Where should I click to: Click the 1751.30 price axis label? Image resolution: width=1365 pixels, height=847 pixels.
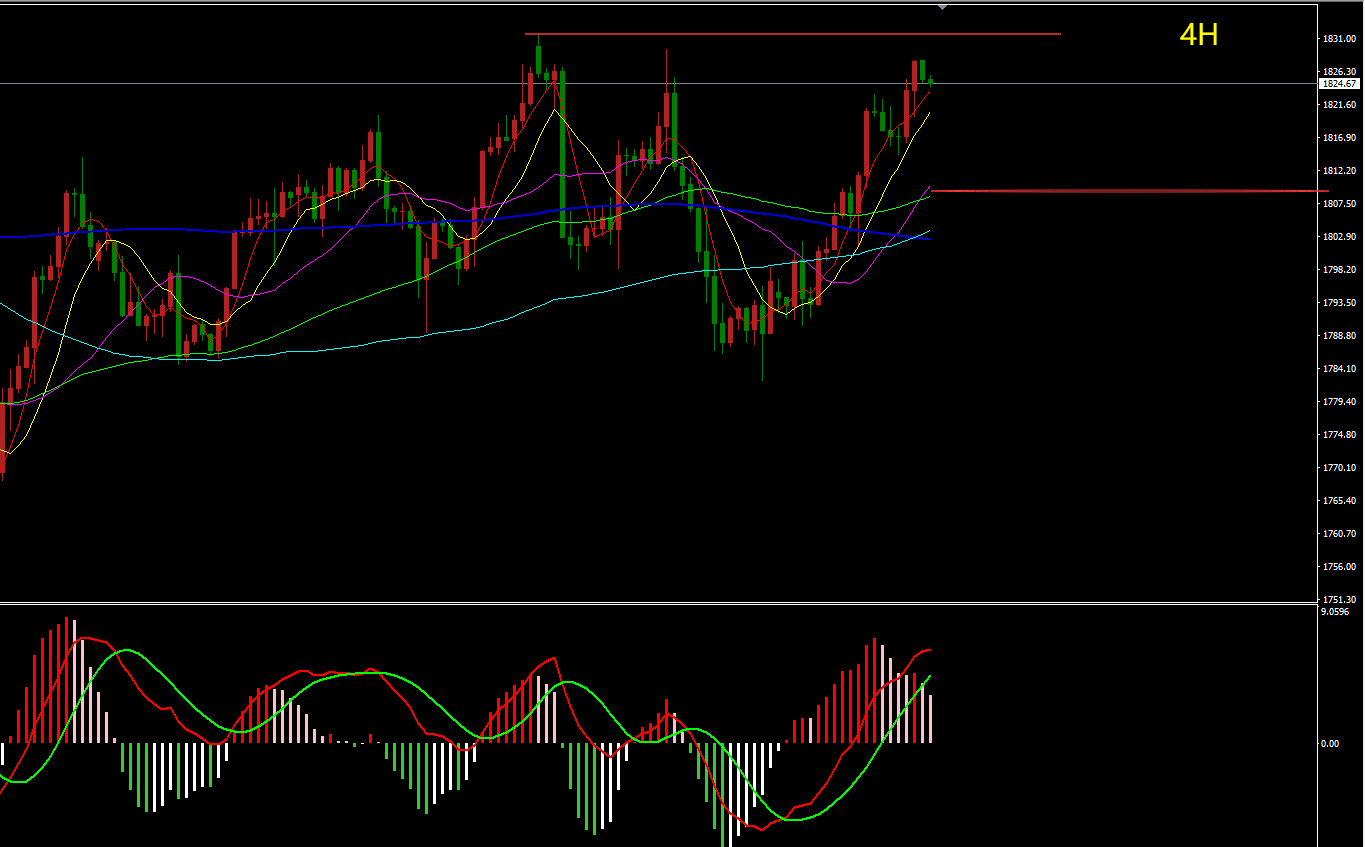coord(1339,600)
